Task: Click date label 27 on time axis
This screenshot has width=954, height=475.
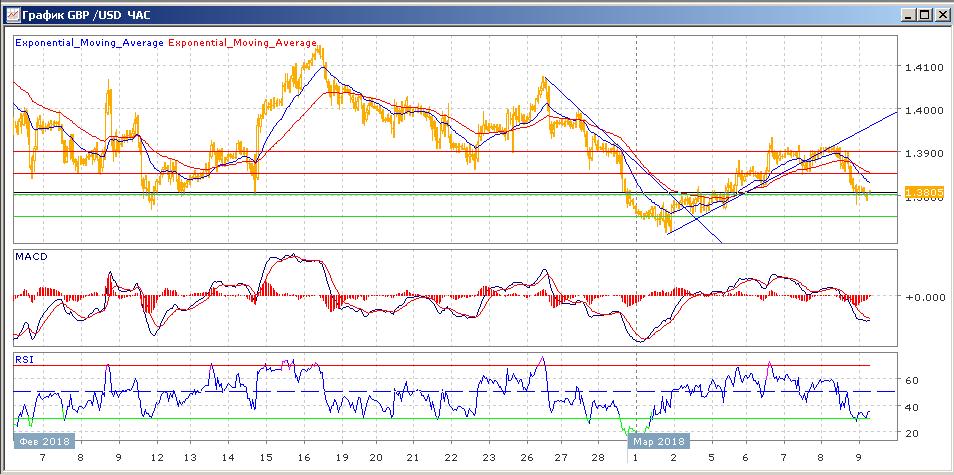Action: coord(561,457)
